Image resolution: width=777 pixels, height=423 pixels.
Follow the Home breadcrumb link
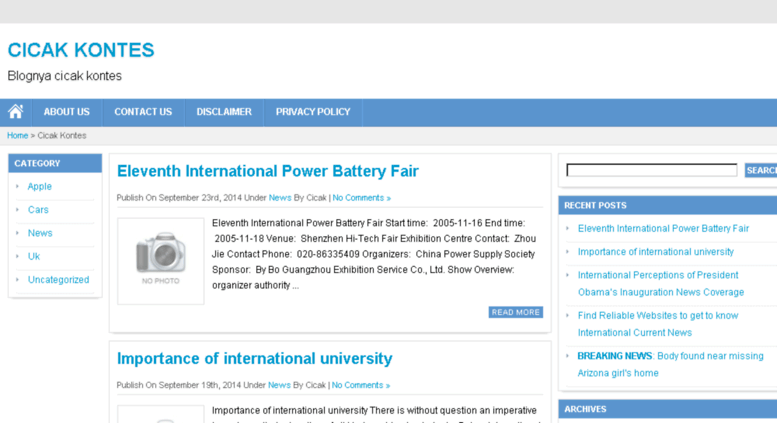tap(17, 135)
